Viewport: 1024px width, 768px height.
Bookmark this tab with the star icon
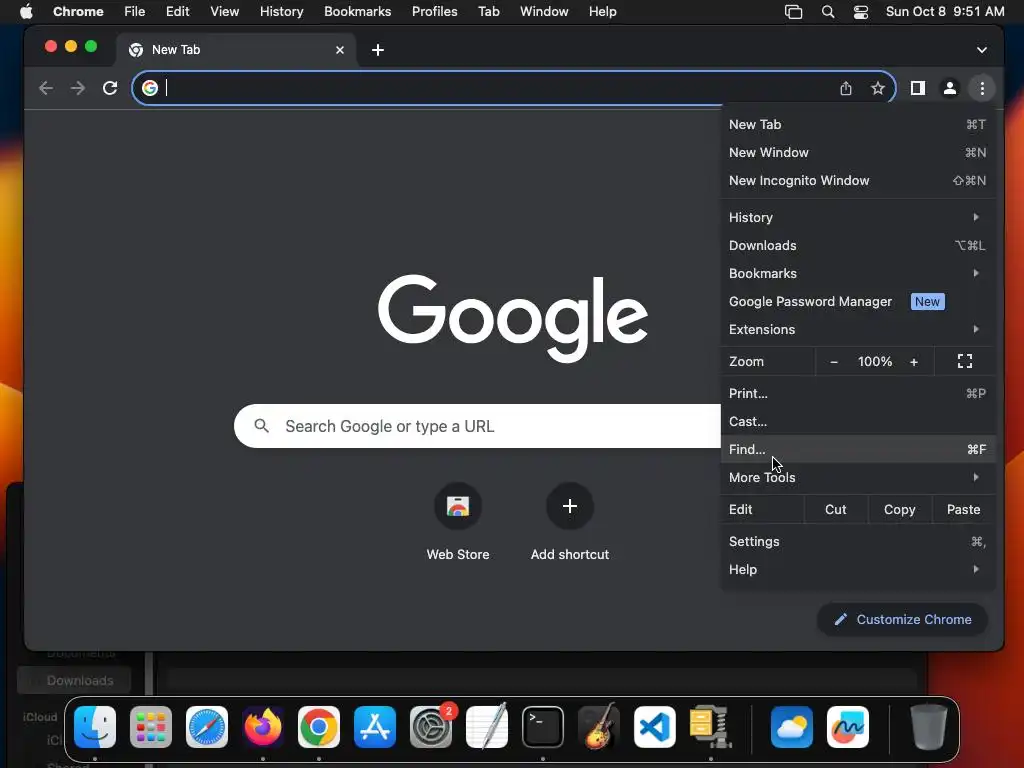878,88
